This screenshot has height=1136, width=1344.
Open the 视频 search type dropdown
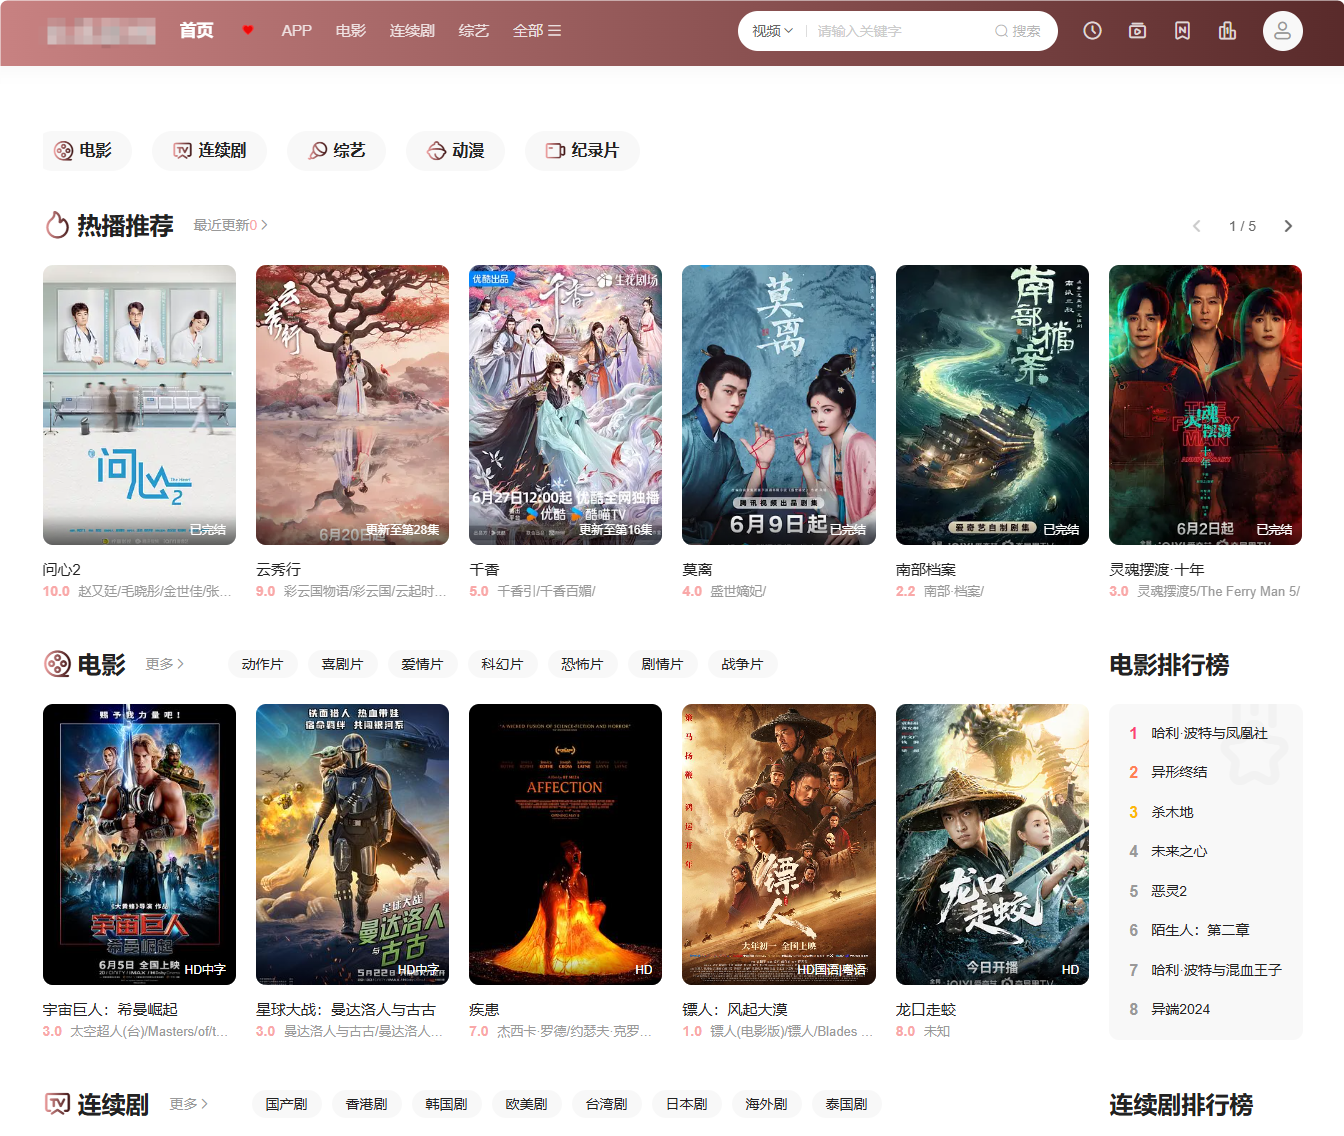coord(772,31)
